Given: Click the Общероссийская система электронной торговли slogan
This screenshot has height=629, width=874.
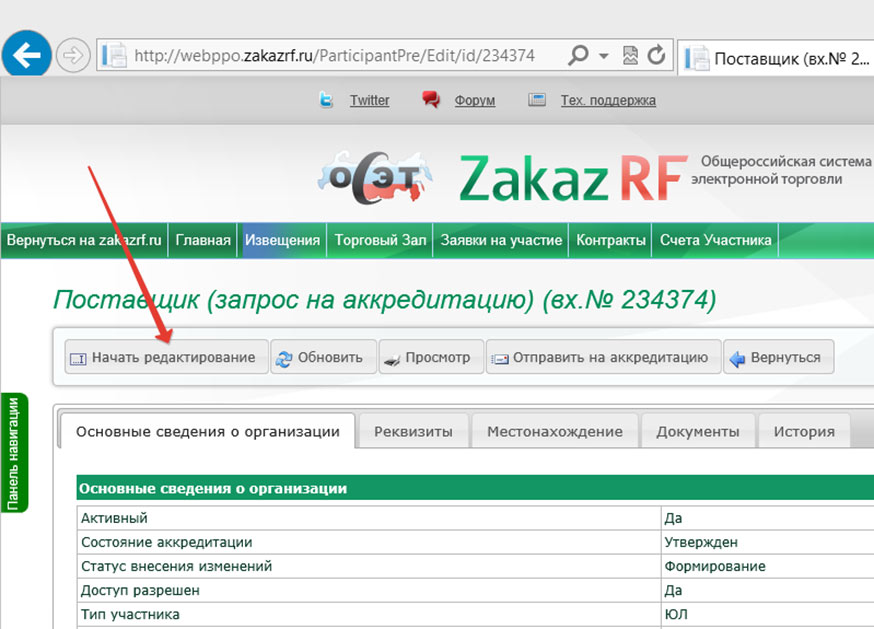Looking at the screenshot, I should (x=781, y=170).
